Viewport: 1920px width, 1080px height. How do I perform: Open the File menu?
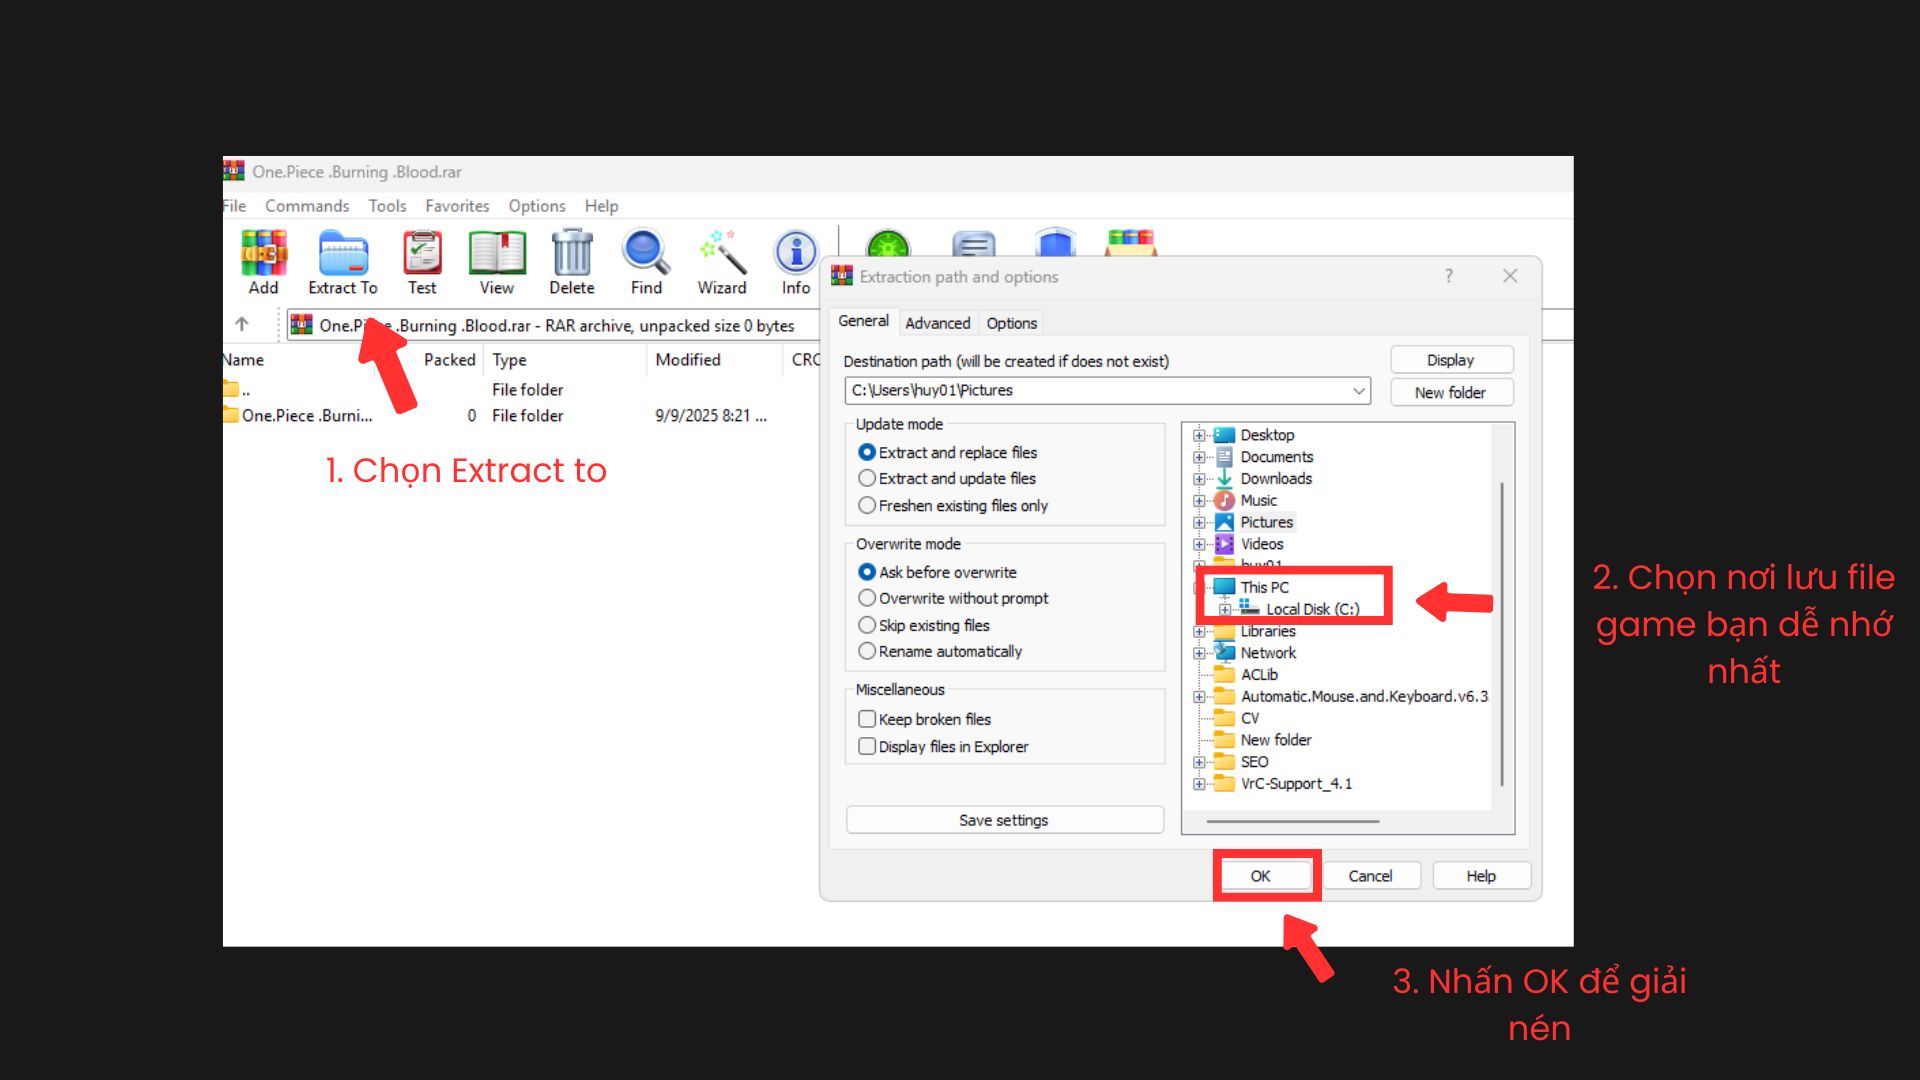point(235,205)
